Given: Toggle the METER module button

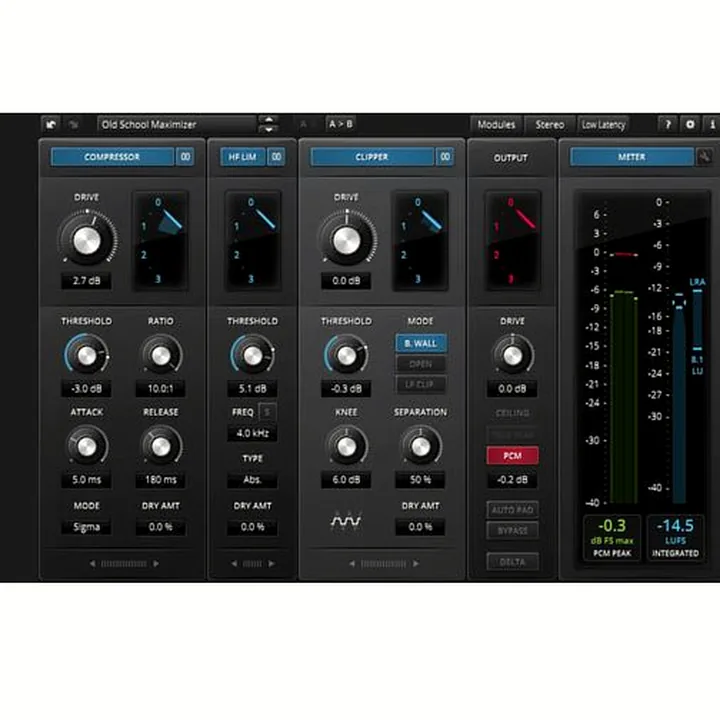Looking at the screenshot, I should [x=632, y=157].
